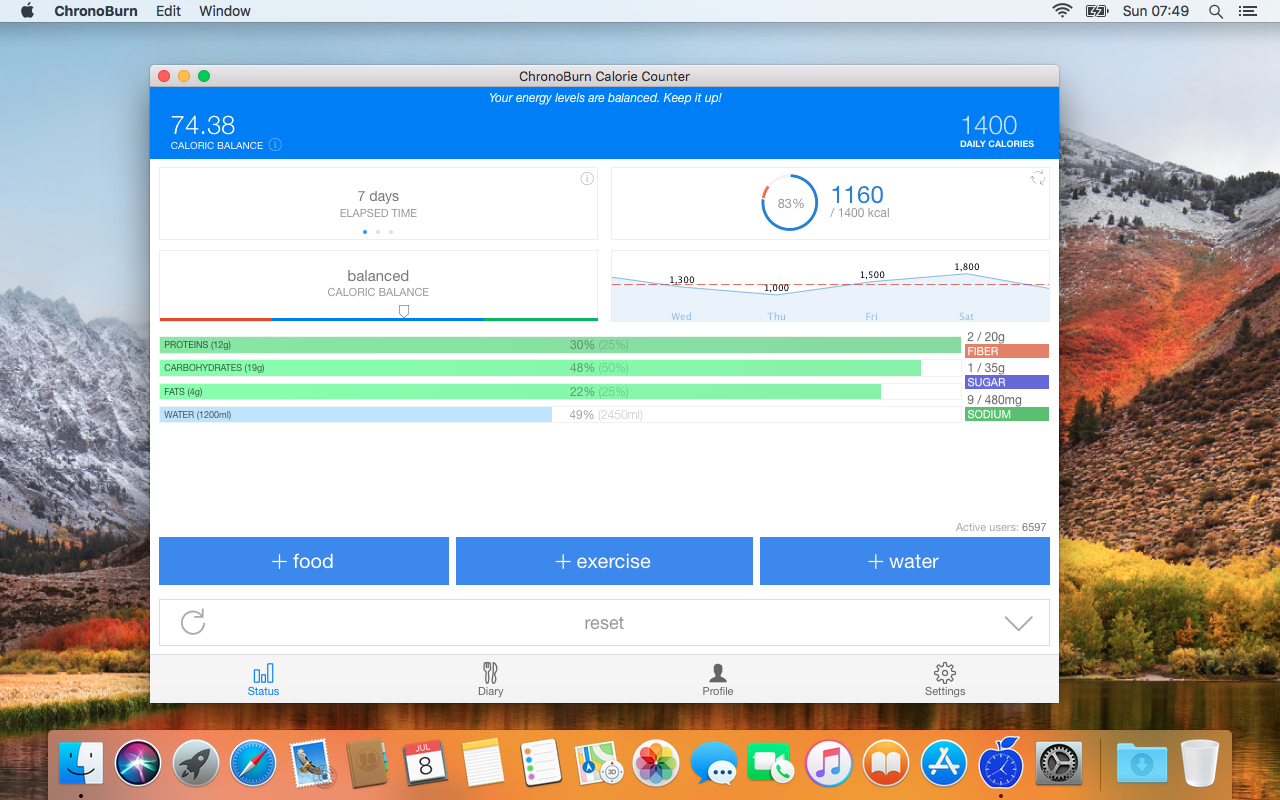1280x800 pixels.
Task: Click the sync arrows icon in calories card
Action: [1038, 178]
